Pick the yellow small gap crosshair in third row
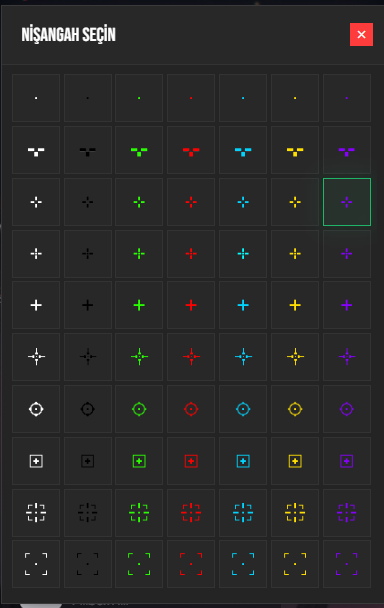Image resolution: width=384 pixels, height=608 pixels. pos(295,202)
